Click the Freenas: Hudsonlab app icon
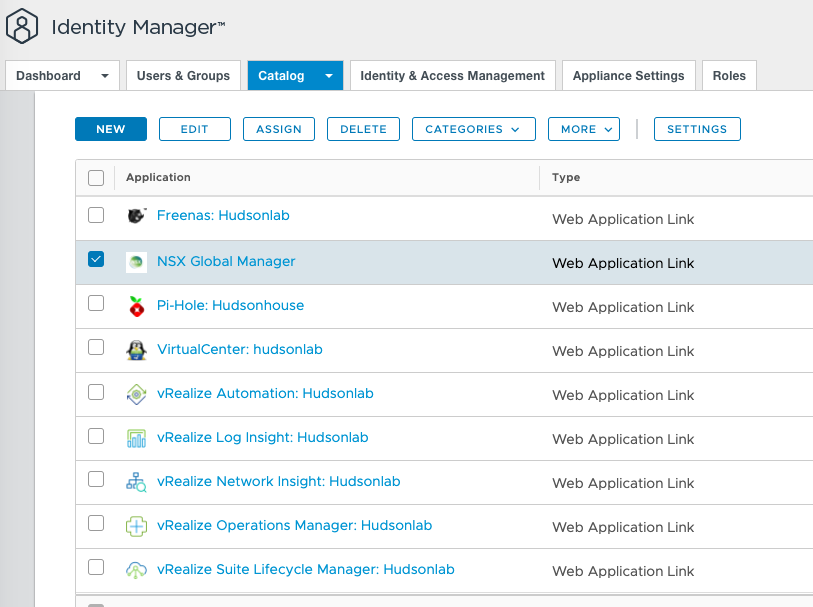 pos(136,215)
